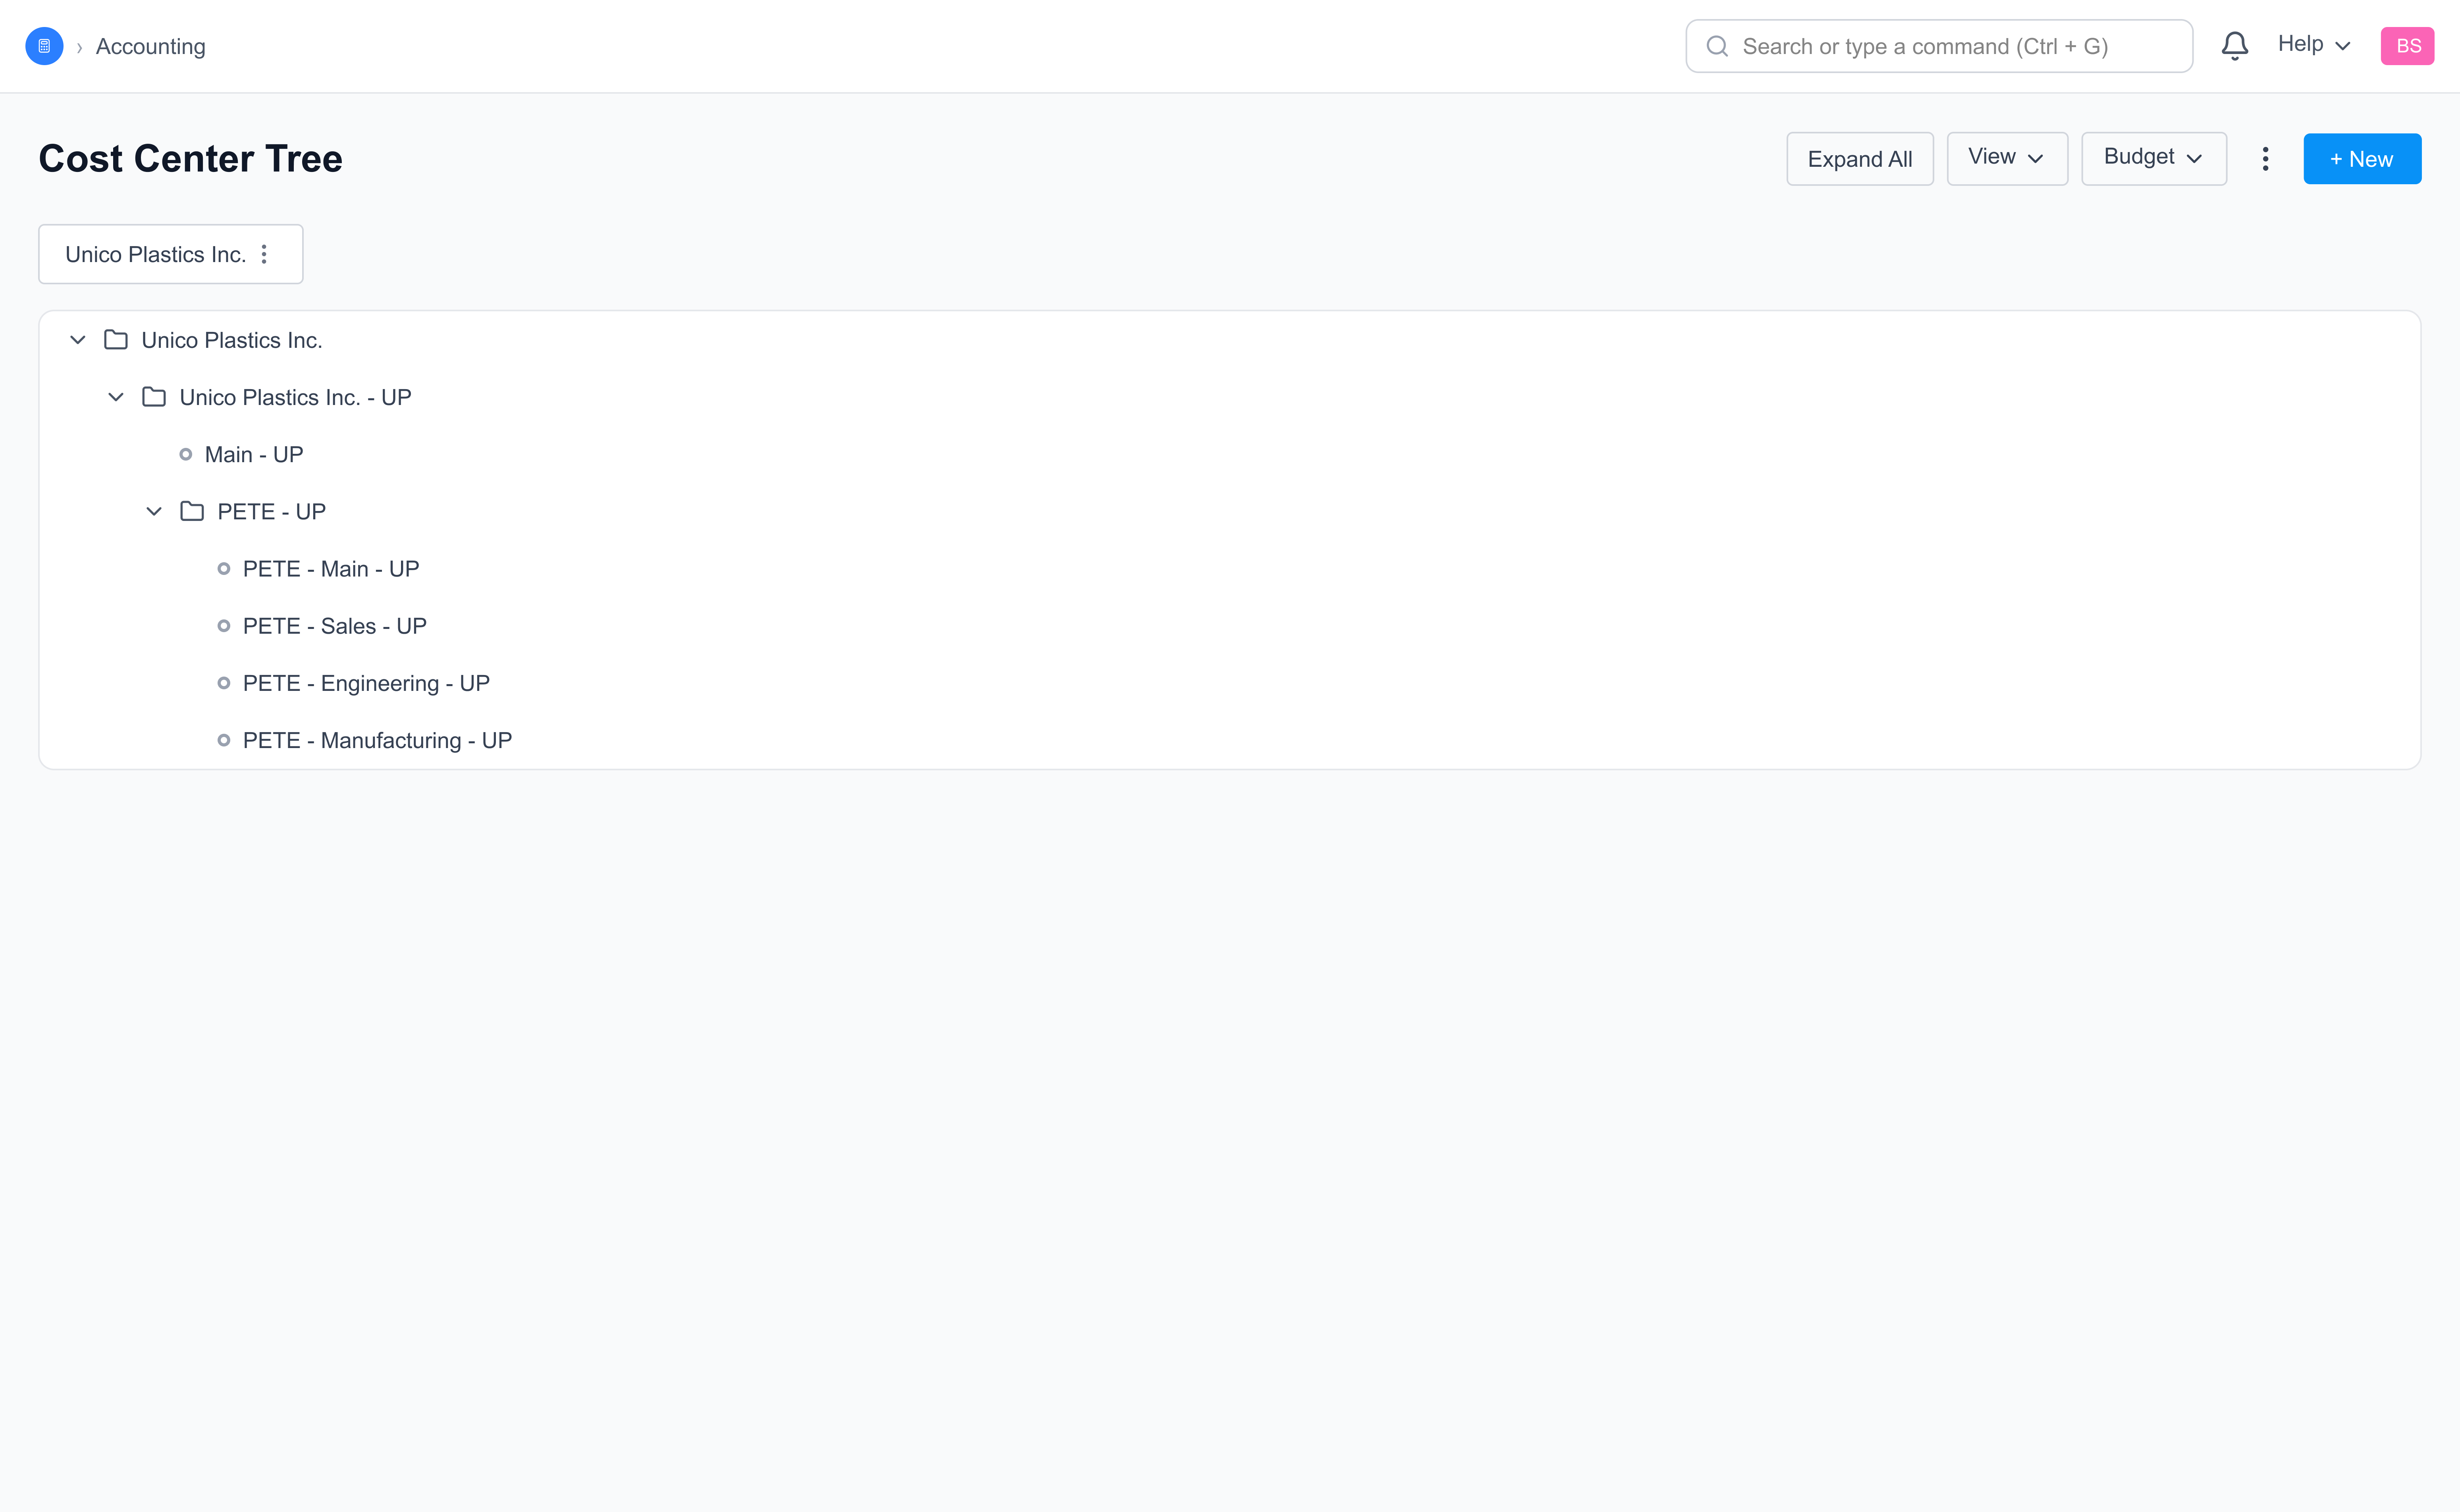Create a new cost center with + New
This screenshot has width=2460, height=1512.
click(2361, 159)
